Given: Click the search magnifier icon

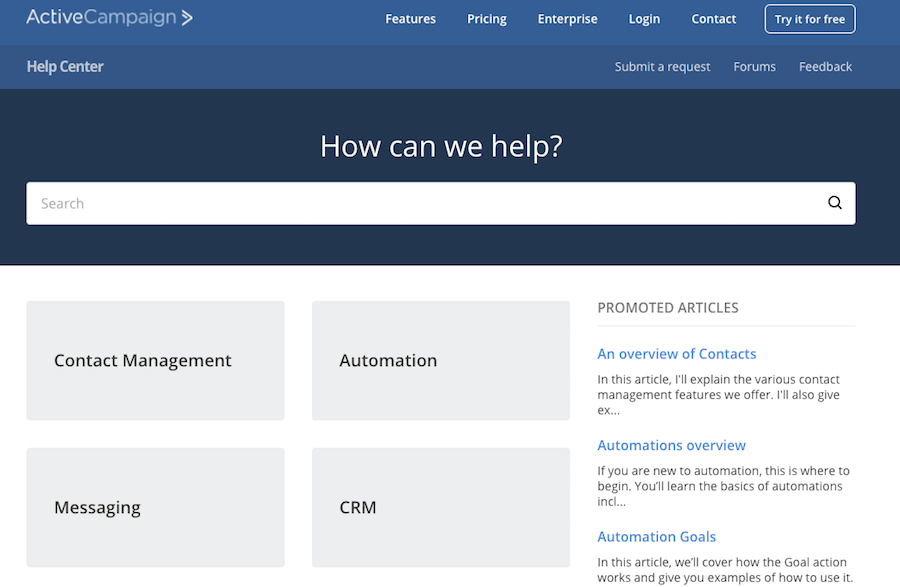Looking at the screenshot, I should [x=835, y=203].
